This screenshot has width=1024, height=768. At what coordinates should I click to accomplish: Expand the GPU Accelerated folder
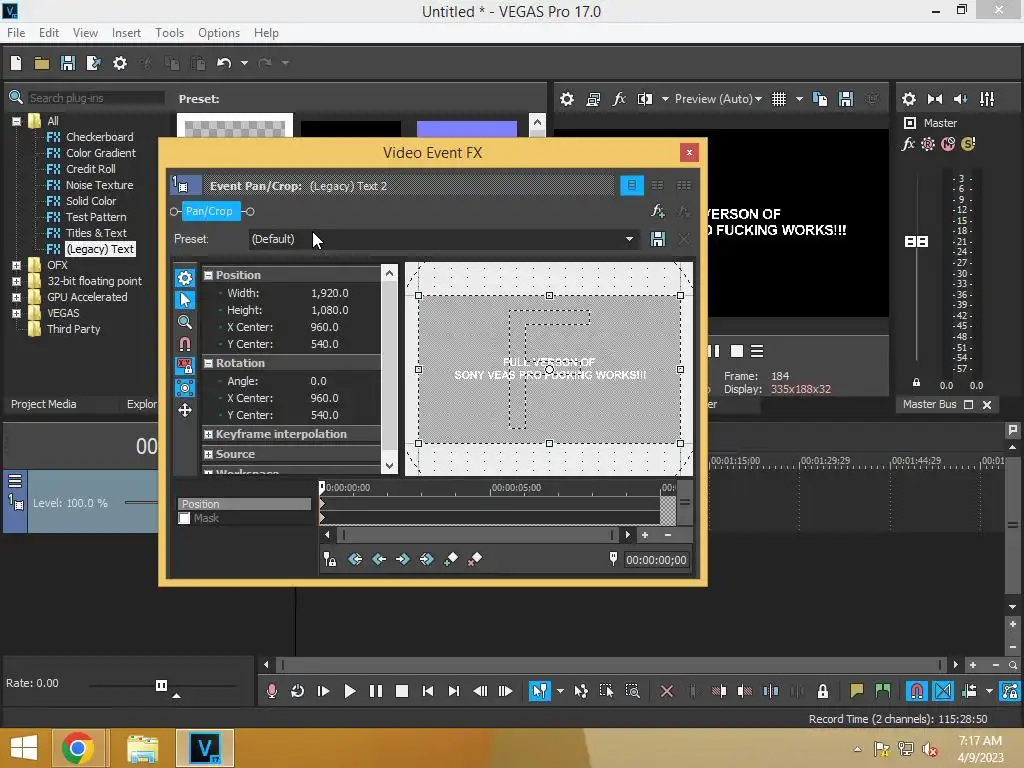tap(16, 297)
